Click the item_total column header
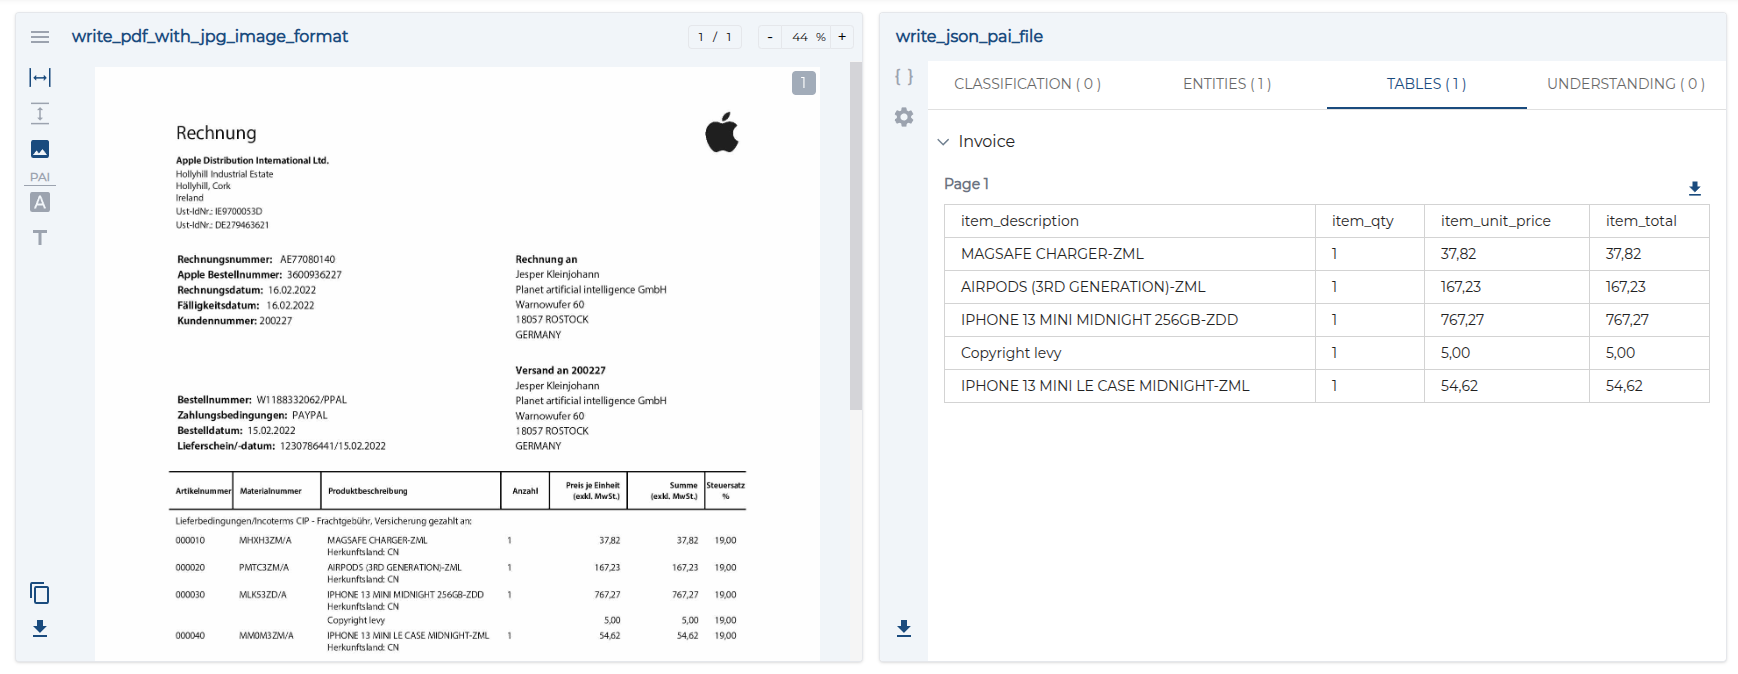 pos(1649,221)
